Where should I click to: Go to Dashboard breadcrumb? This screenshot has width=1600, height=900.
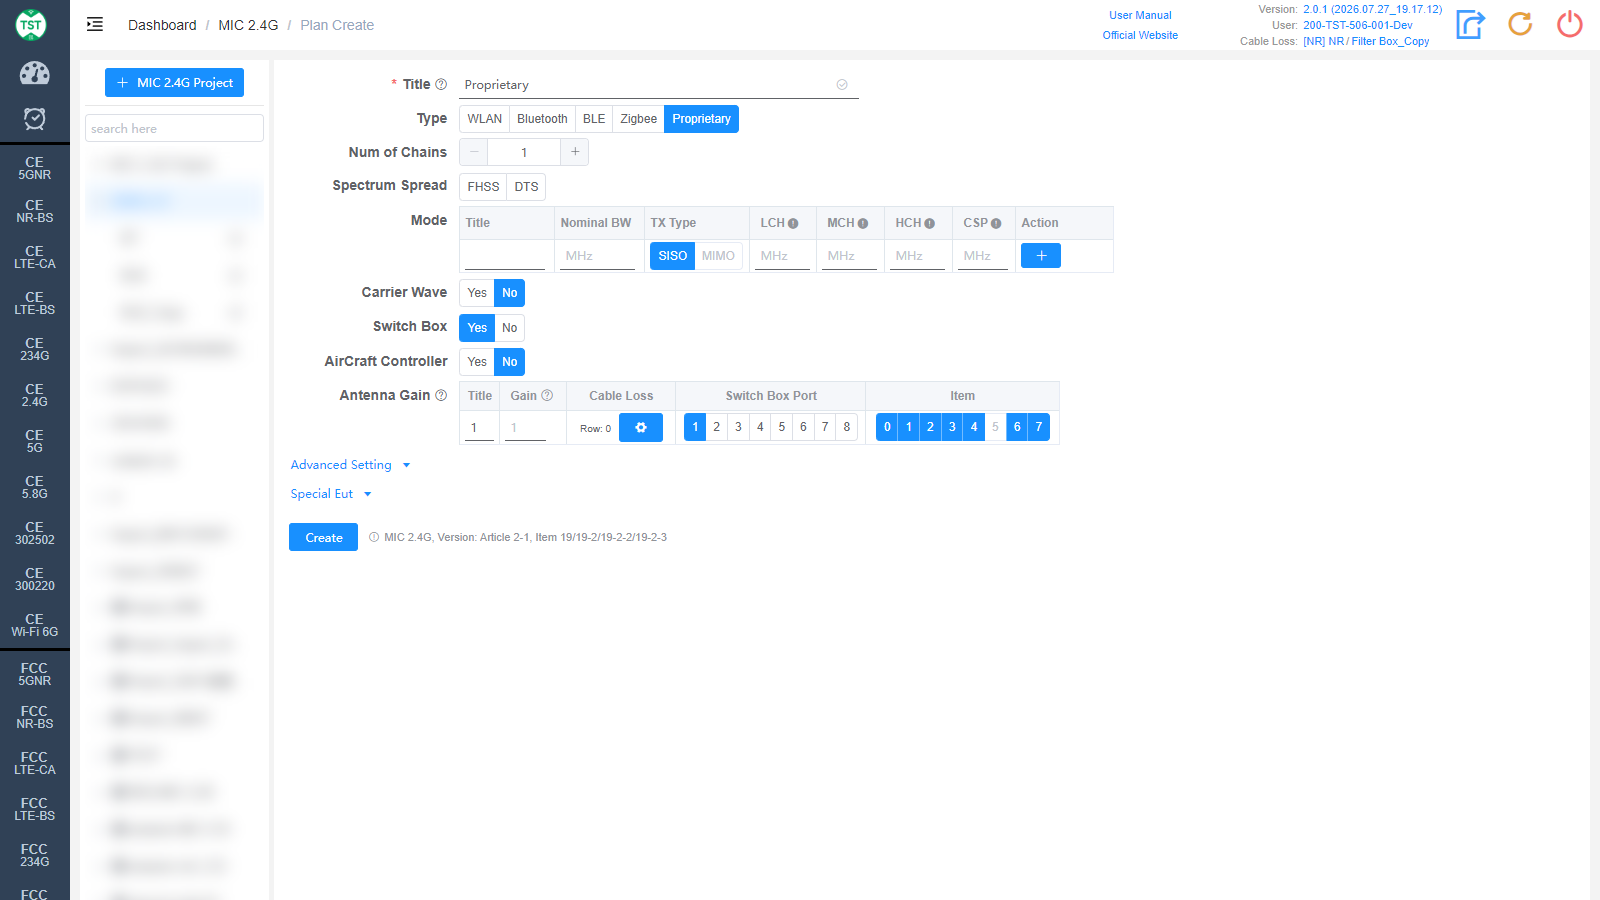[x=162, y=25]
